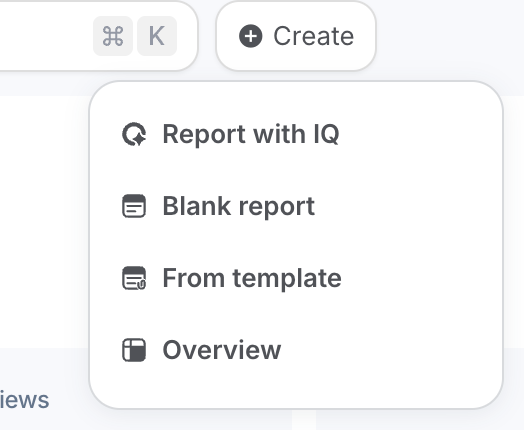This screenshot has width=524, height=430.
Task: Click the Create button
Action: click(x=296, y=36)
